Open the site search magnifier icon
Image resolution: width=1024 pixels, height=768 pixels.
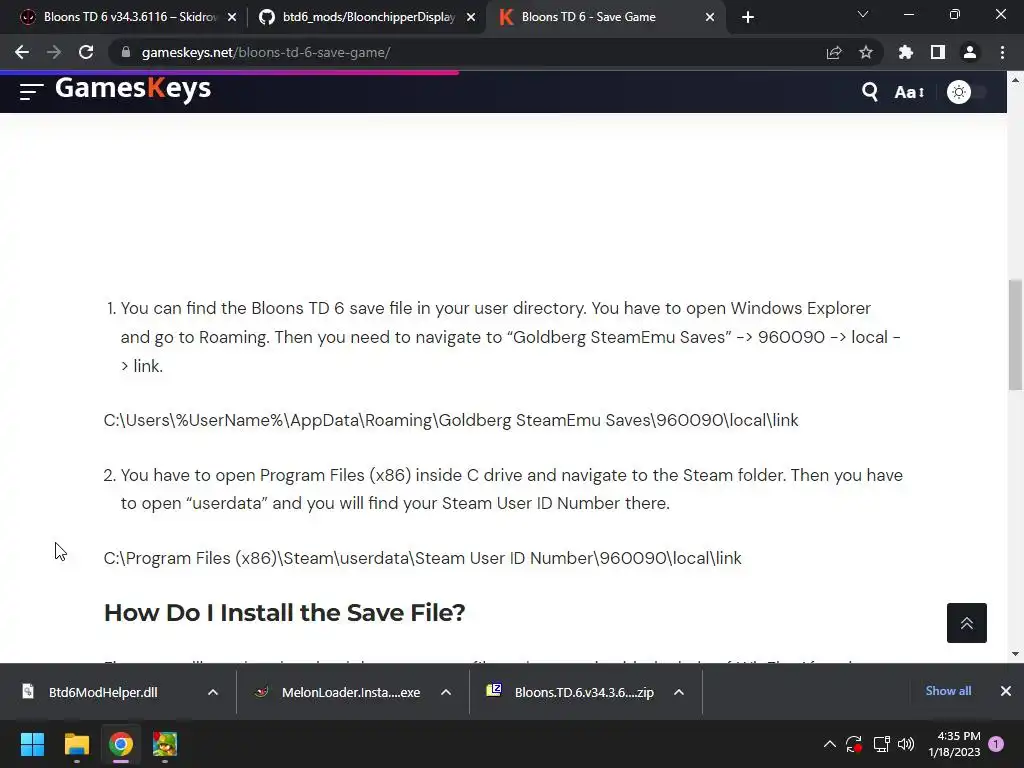[869, 92]
